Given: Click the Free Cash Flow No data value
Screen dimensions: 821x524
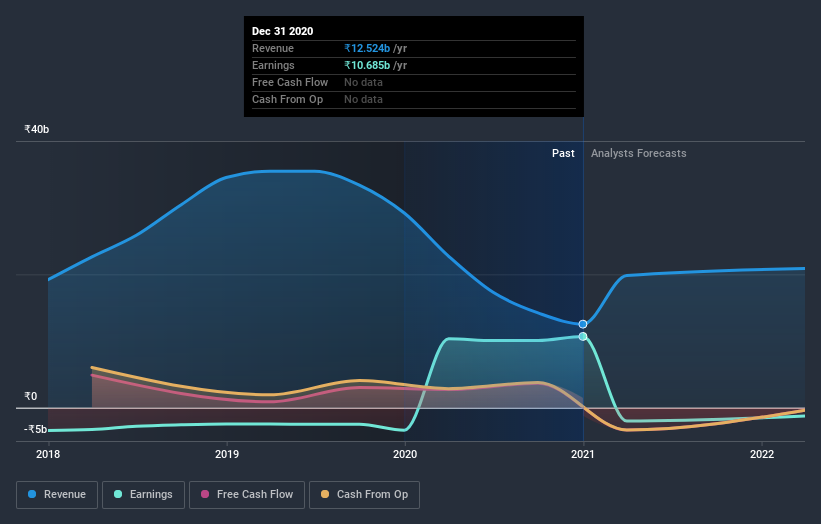Looking at the screenshot, I should click(363, 82).
